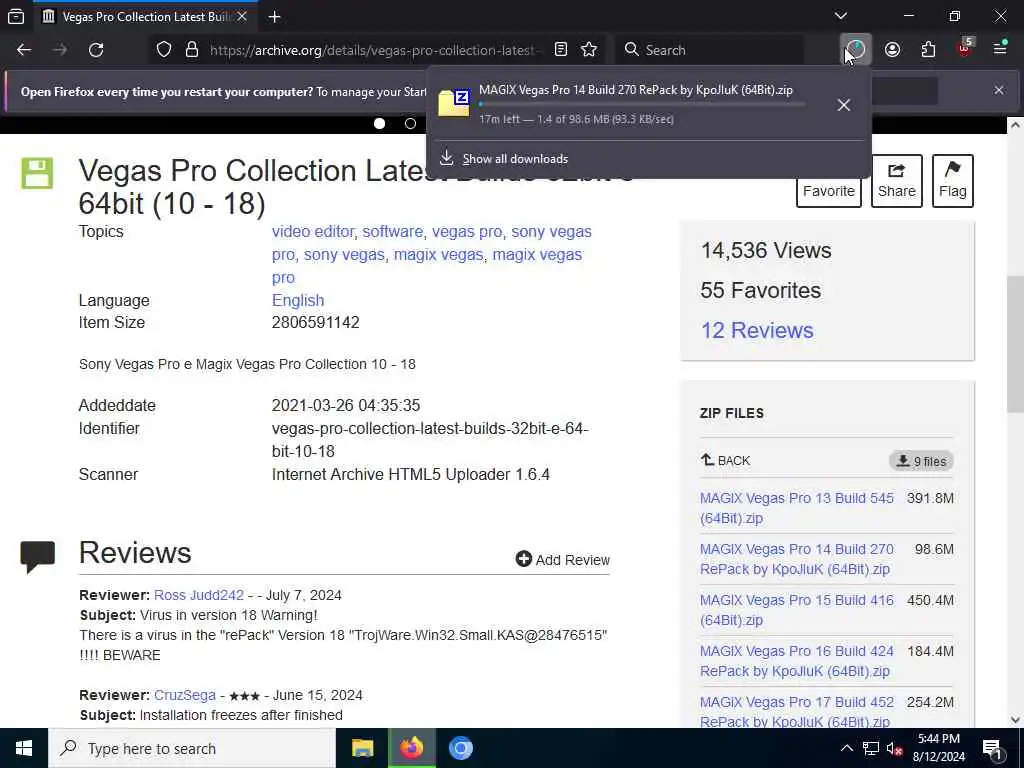Open the 12 Reviews link
Image resolution: width=1024 pixels, height=768 pixels.
[x=757, y=330]
